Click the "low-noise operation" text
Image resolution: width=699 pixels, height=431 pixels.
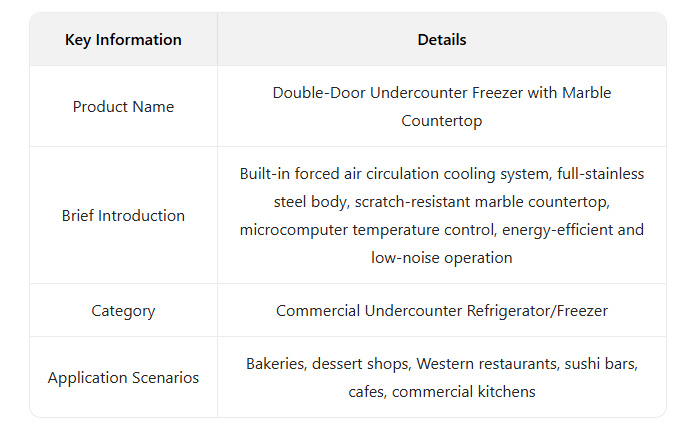tap(441, 258)
